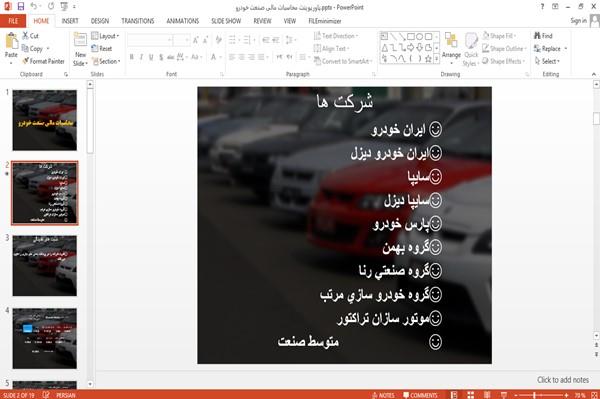Switch to Normal view in status bar

coord(454,395)
